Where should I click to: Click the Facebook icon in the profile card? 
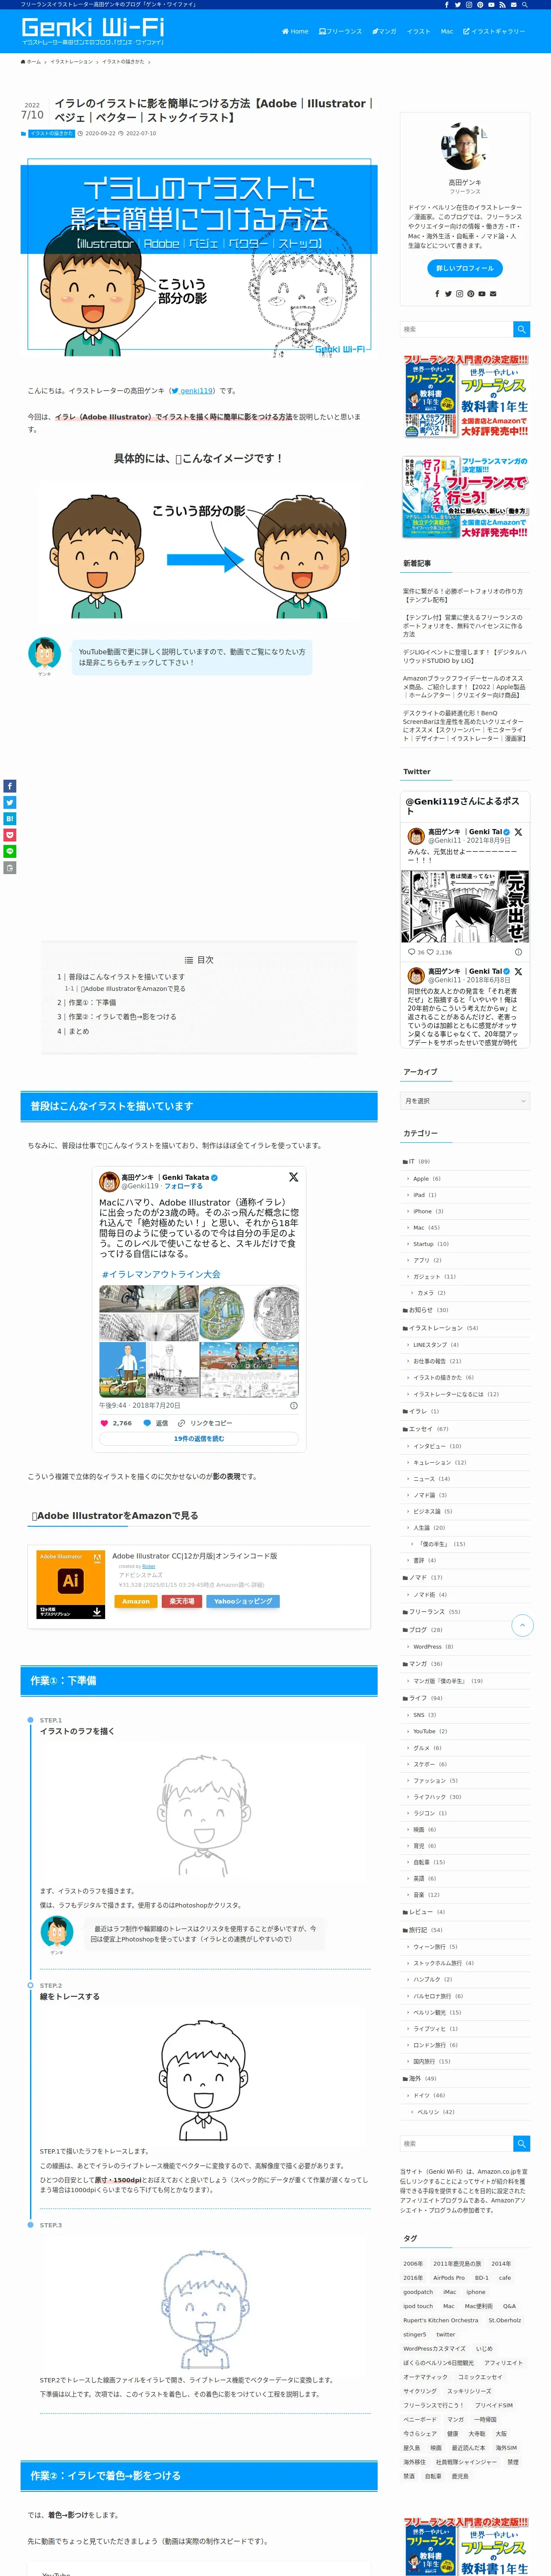click(x=437, y=294)
